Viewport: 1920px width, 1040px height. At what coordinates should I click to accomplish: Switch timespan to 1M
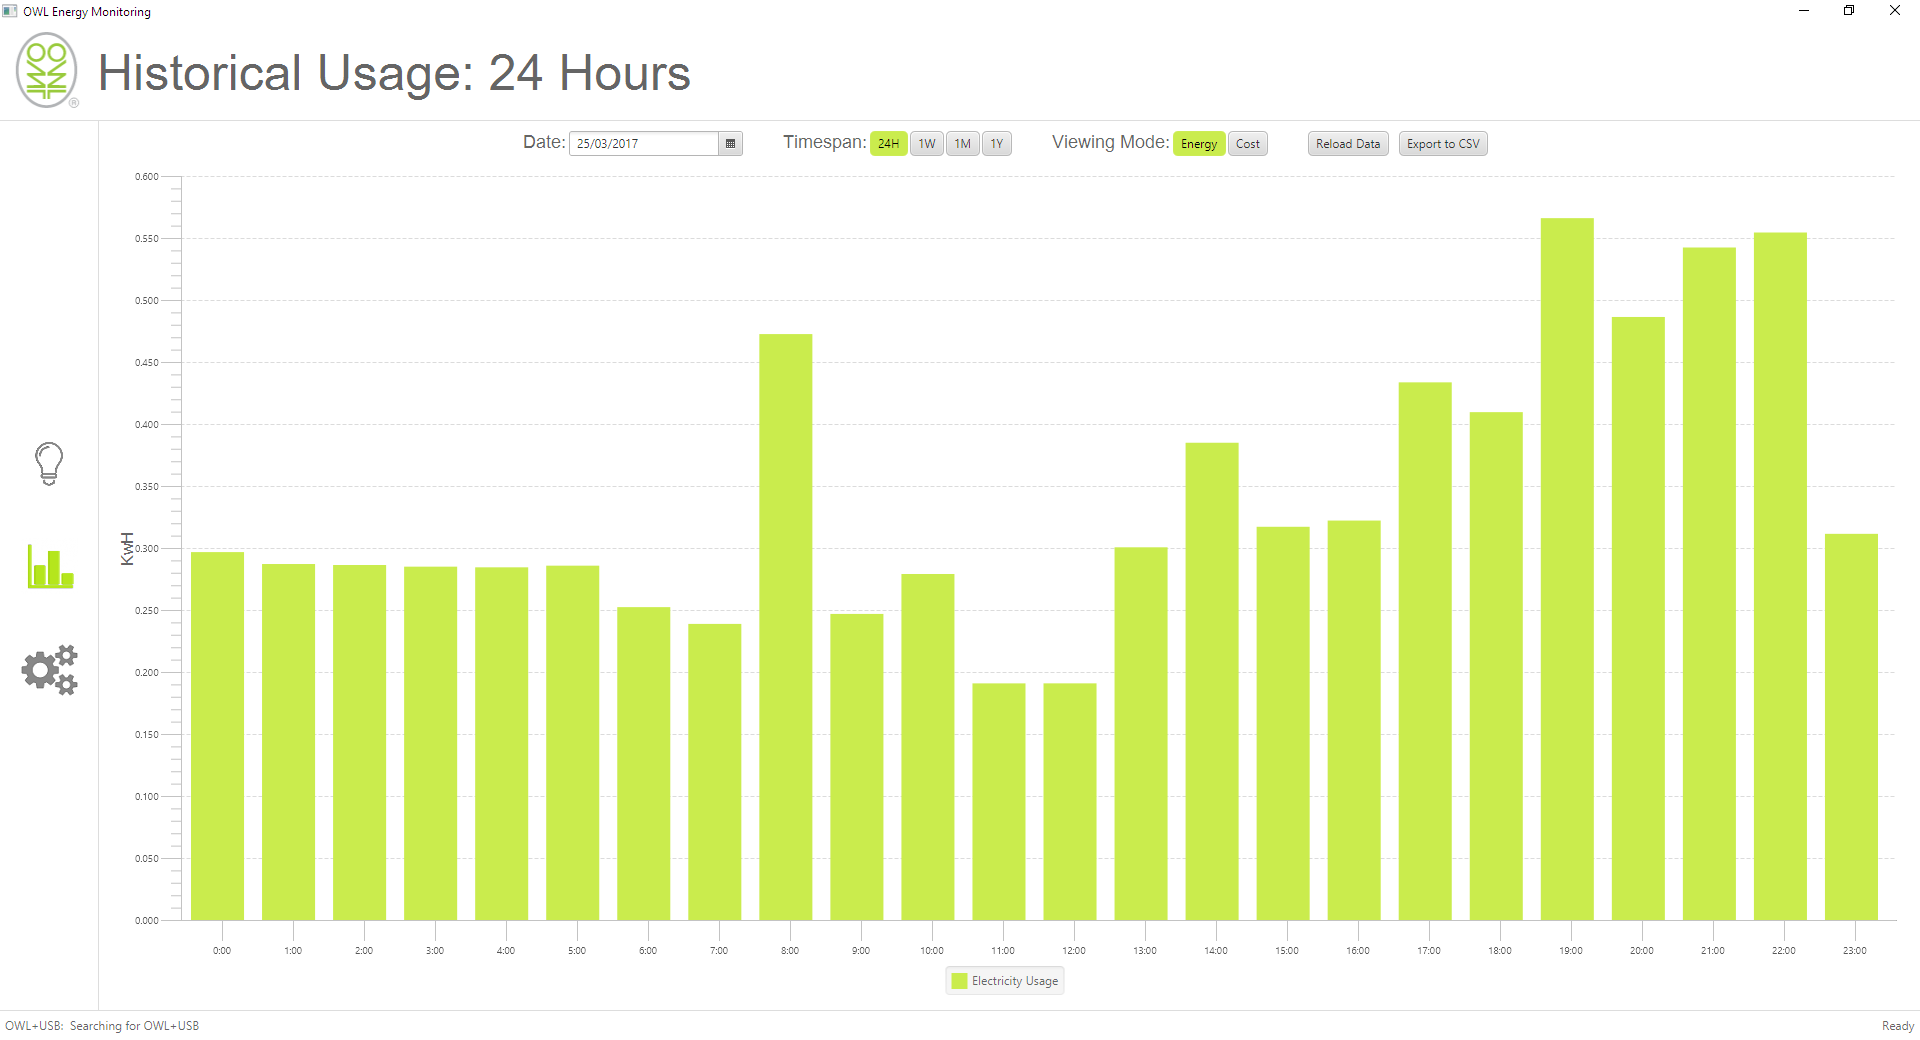point(962,144)
